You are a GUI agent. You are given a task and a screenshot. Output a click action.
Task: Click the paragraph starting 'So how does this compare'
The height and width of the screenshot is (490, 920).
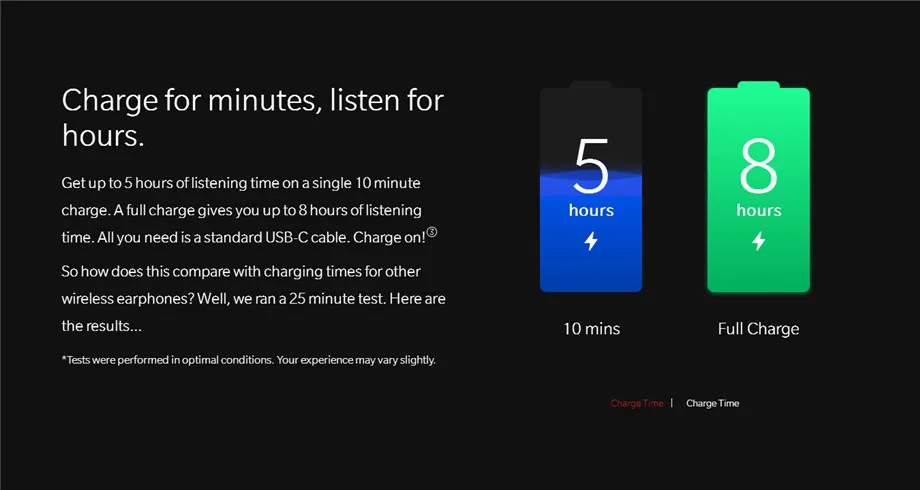(253, 299)
